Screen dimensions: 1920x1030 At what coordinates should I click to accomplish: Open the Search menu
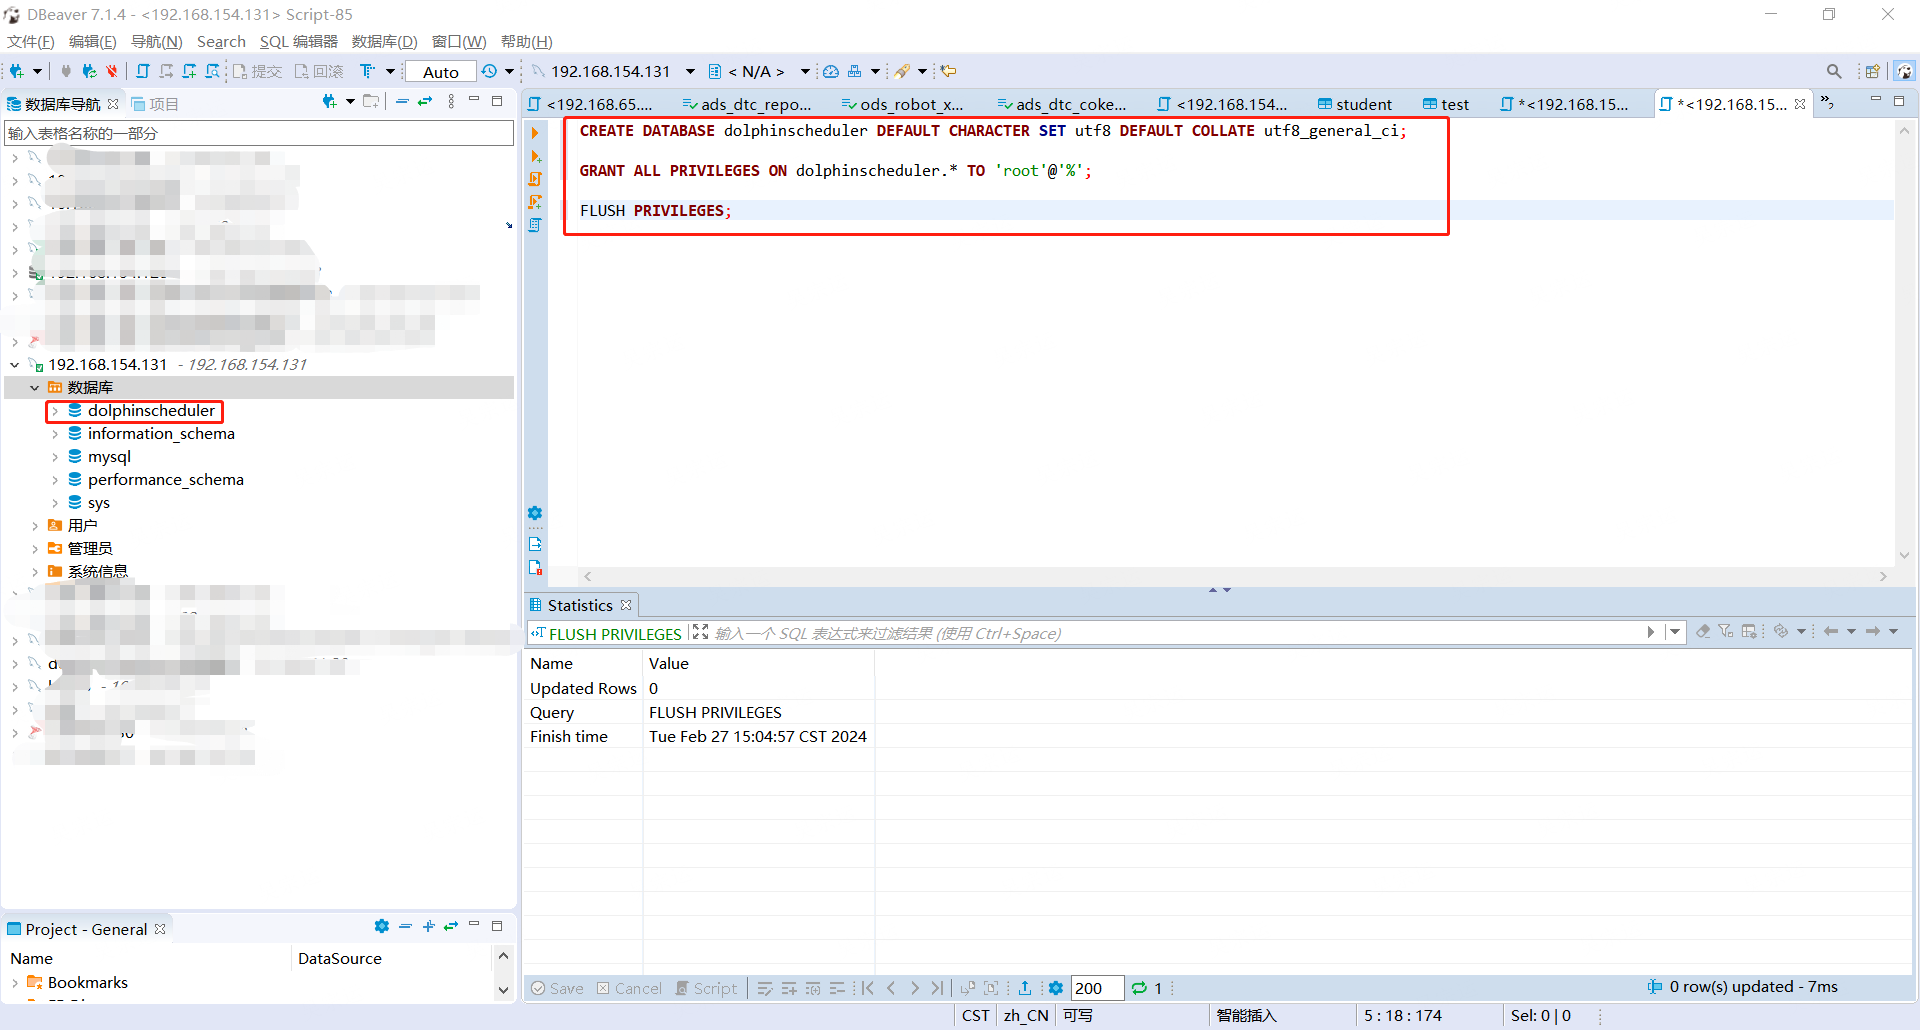point(221,42)
